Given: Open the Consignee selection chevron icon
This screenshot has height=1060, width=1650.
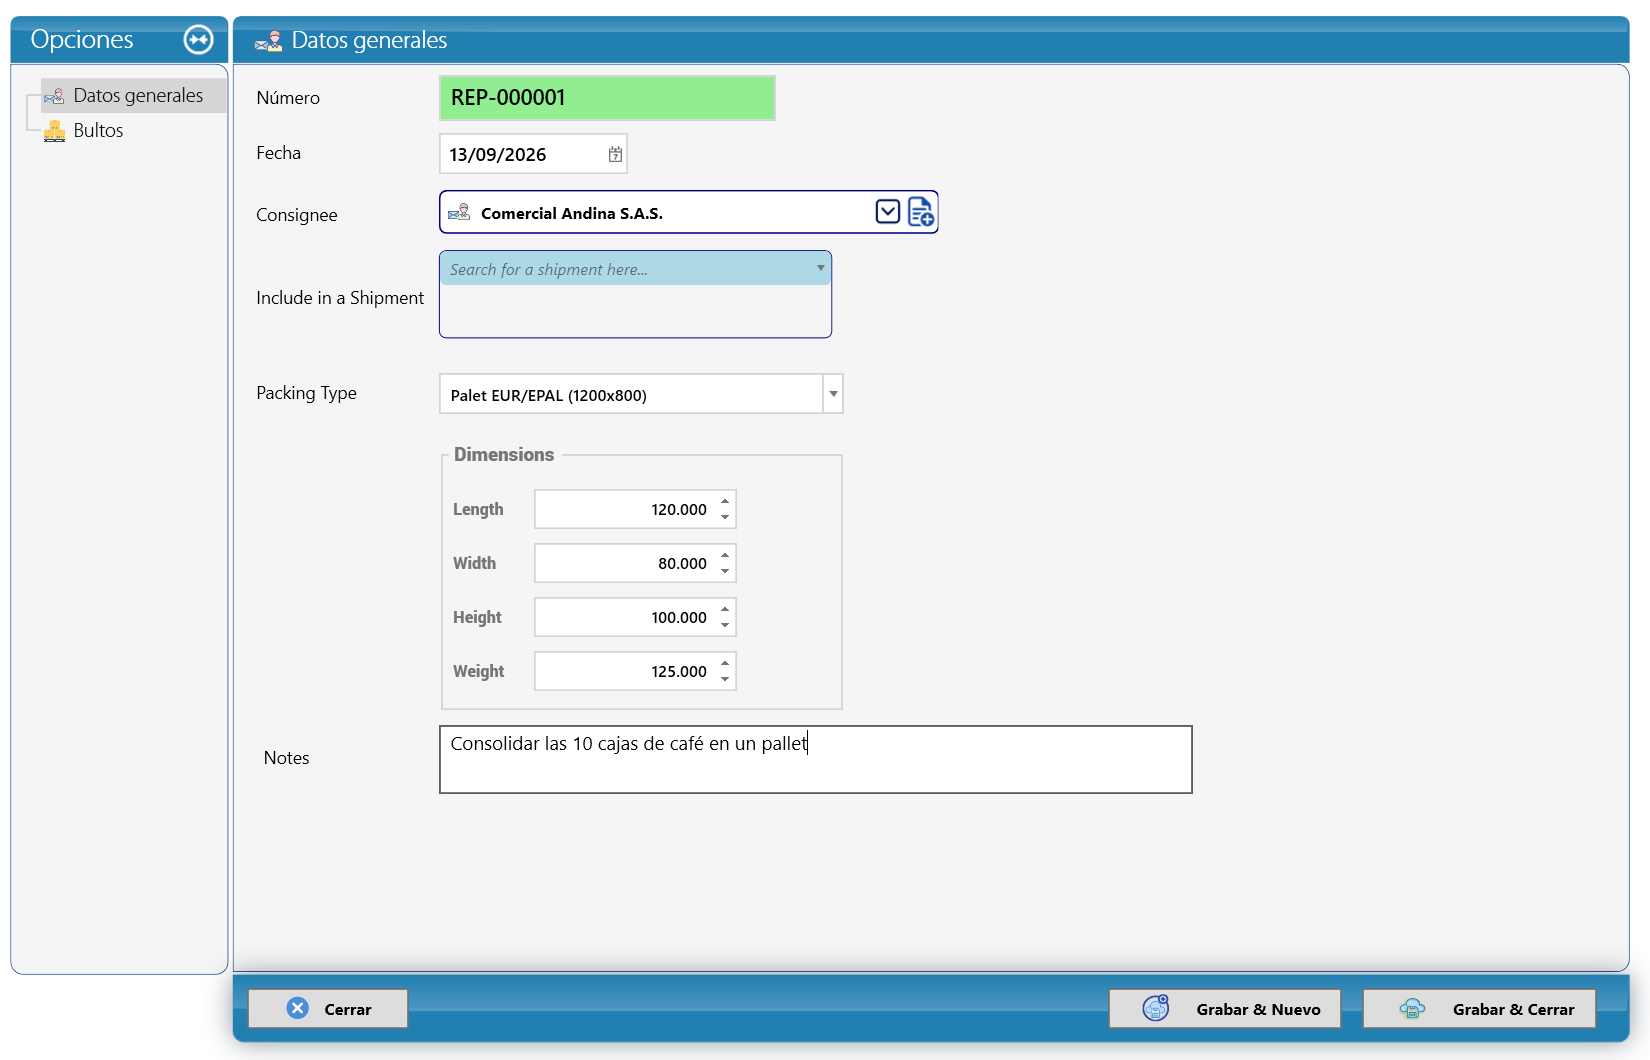Looking at the screenshot, I should [x=888, y=212].
